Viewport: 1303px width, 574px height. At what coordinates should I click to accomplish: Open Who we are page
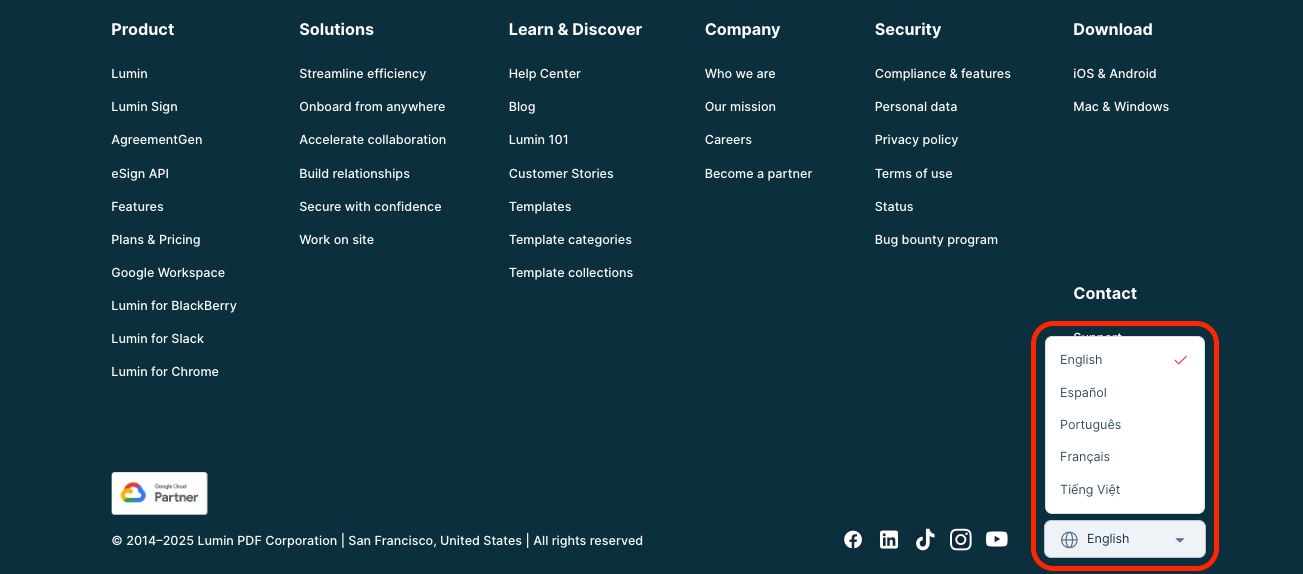pyautogui.click(x=740, y=74)
